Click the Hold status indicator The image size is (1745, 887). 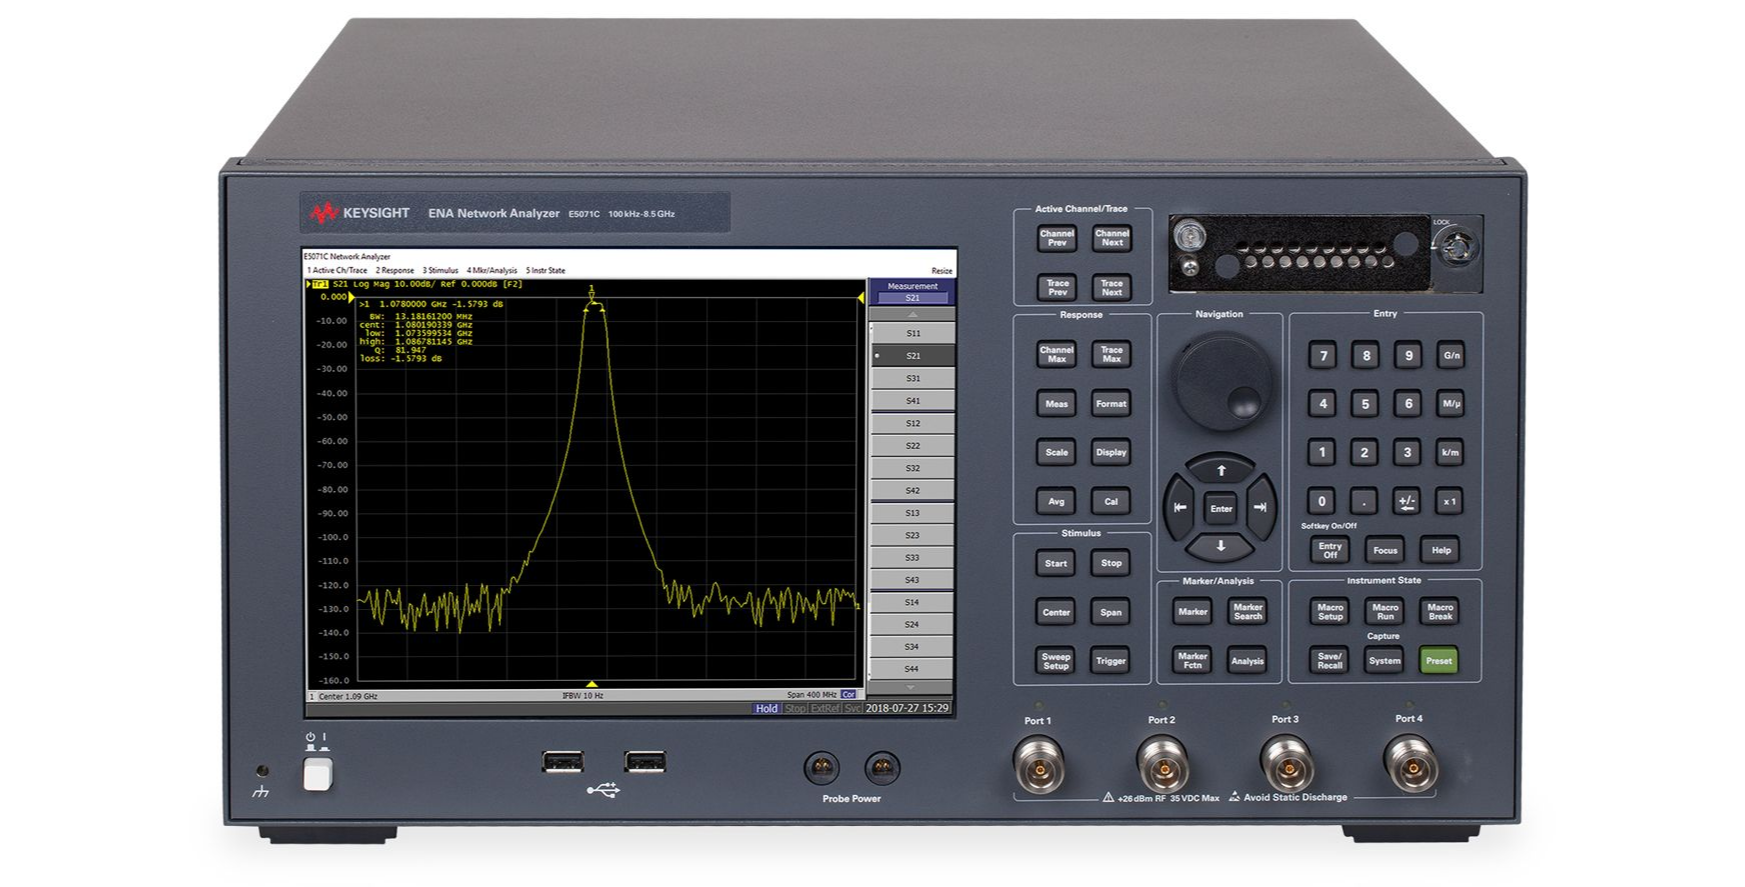[x=766, y=708]
